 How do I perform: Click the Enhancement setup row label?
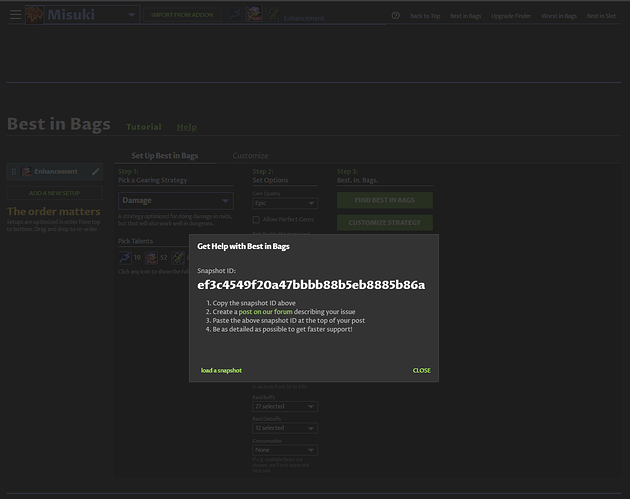[x=56, y=172]
